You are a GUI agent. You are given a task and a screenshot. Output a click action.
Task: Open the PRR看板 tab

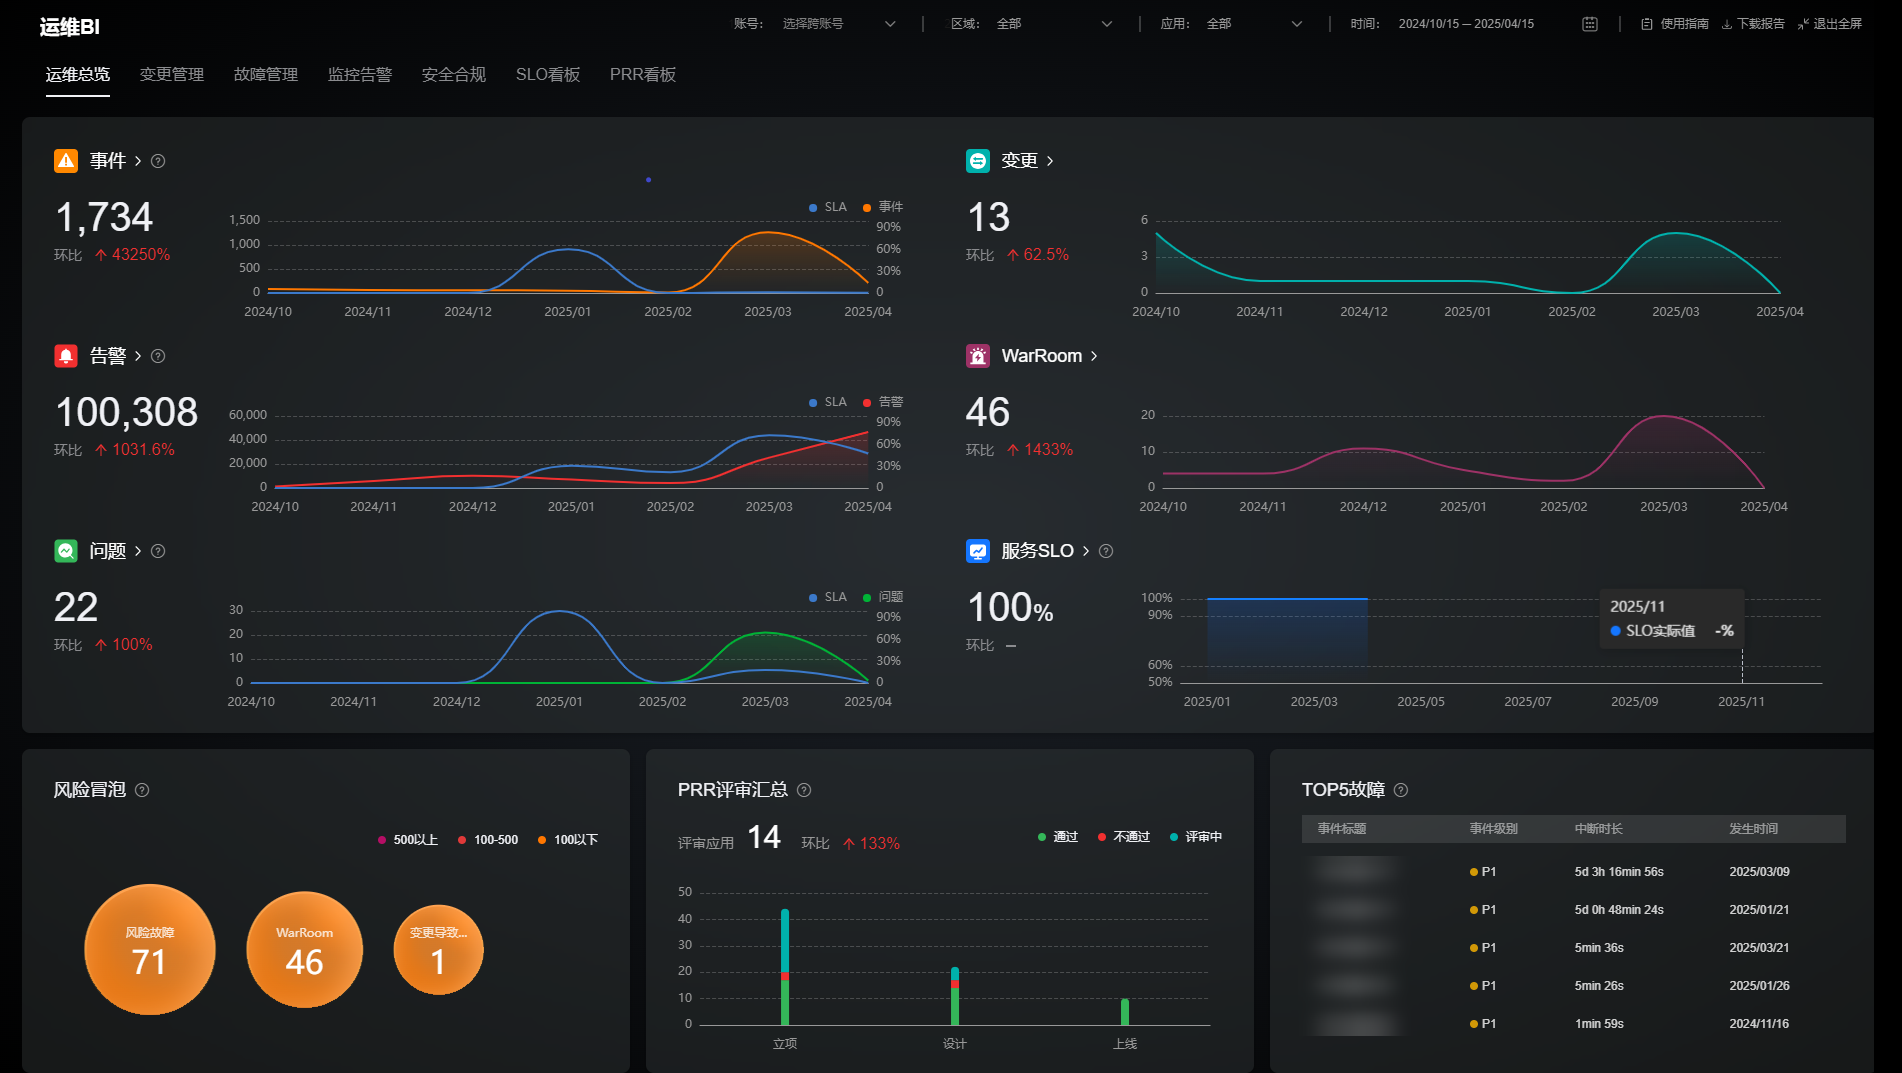(643, 75)
